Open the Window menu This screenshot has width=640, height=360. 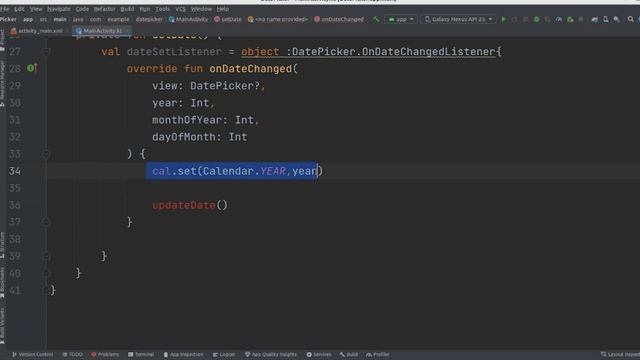201,9
